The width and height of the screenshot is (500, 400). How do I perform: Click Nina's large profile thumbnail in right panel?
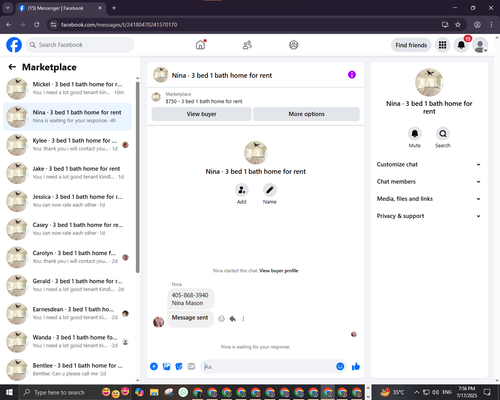[x=429, y=82]
